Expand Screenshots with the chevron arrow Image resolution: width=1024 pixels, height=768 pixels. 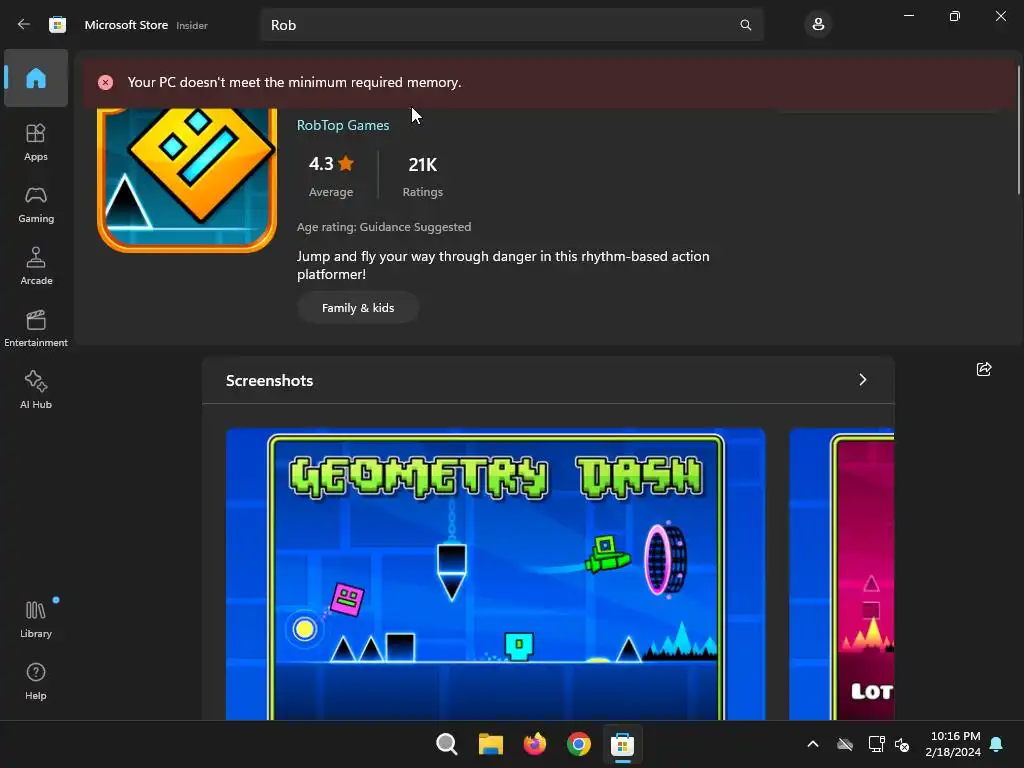pos(863,380)
